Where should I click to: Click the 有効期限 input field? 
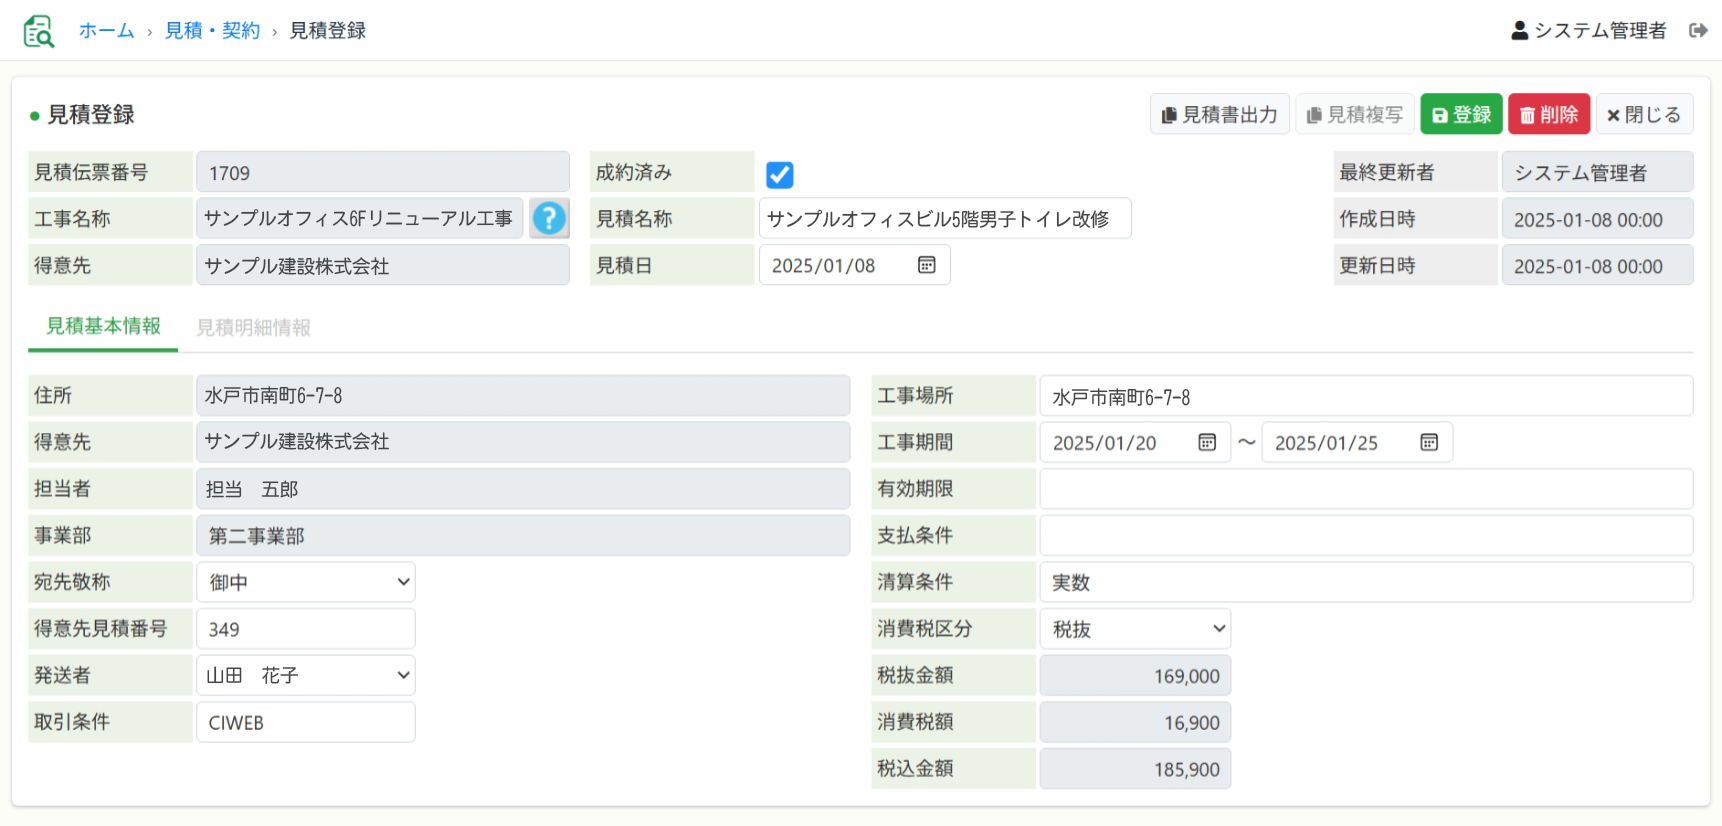coord(1365,489)
